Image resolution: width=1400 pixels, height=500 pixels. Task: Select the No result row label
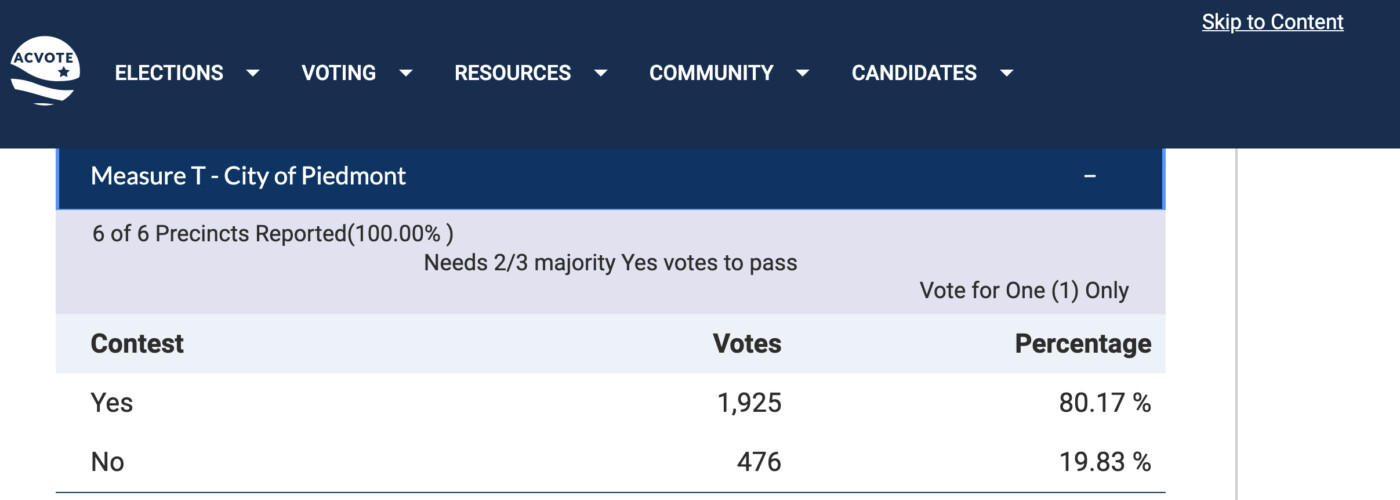click(108, 462)
